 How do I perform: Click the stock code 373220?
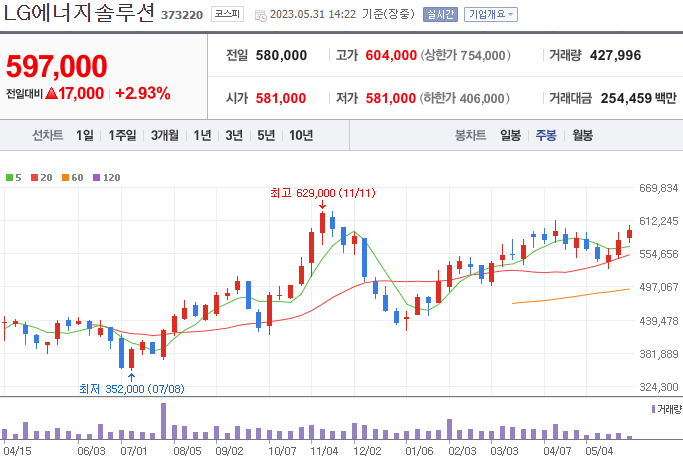point(182,15)
